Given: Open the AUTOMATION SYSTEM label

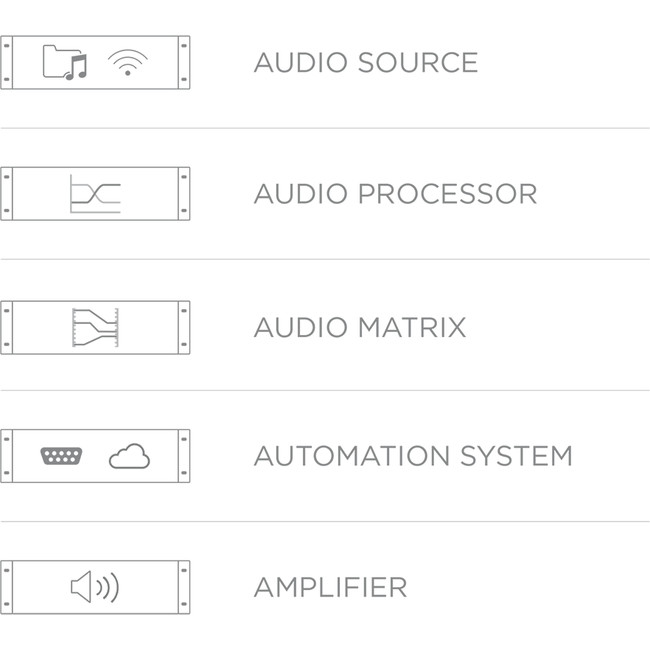Looking at the screenshot, I should [413, 457].
